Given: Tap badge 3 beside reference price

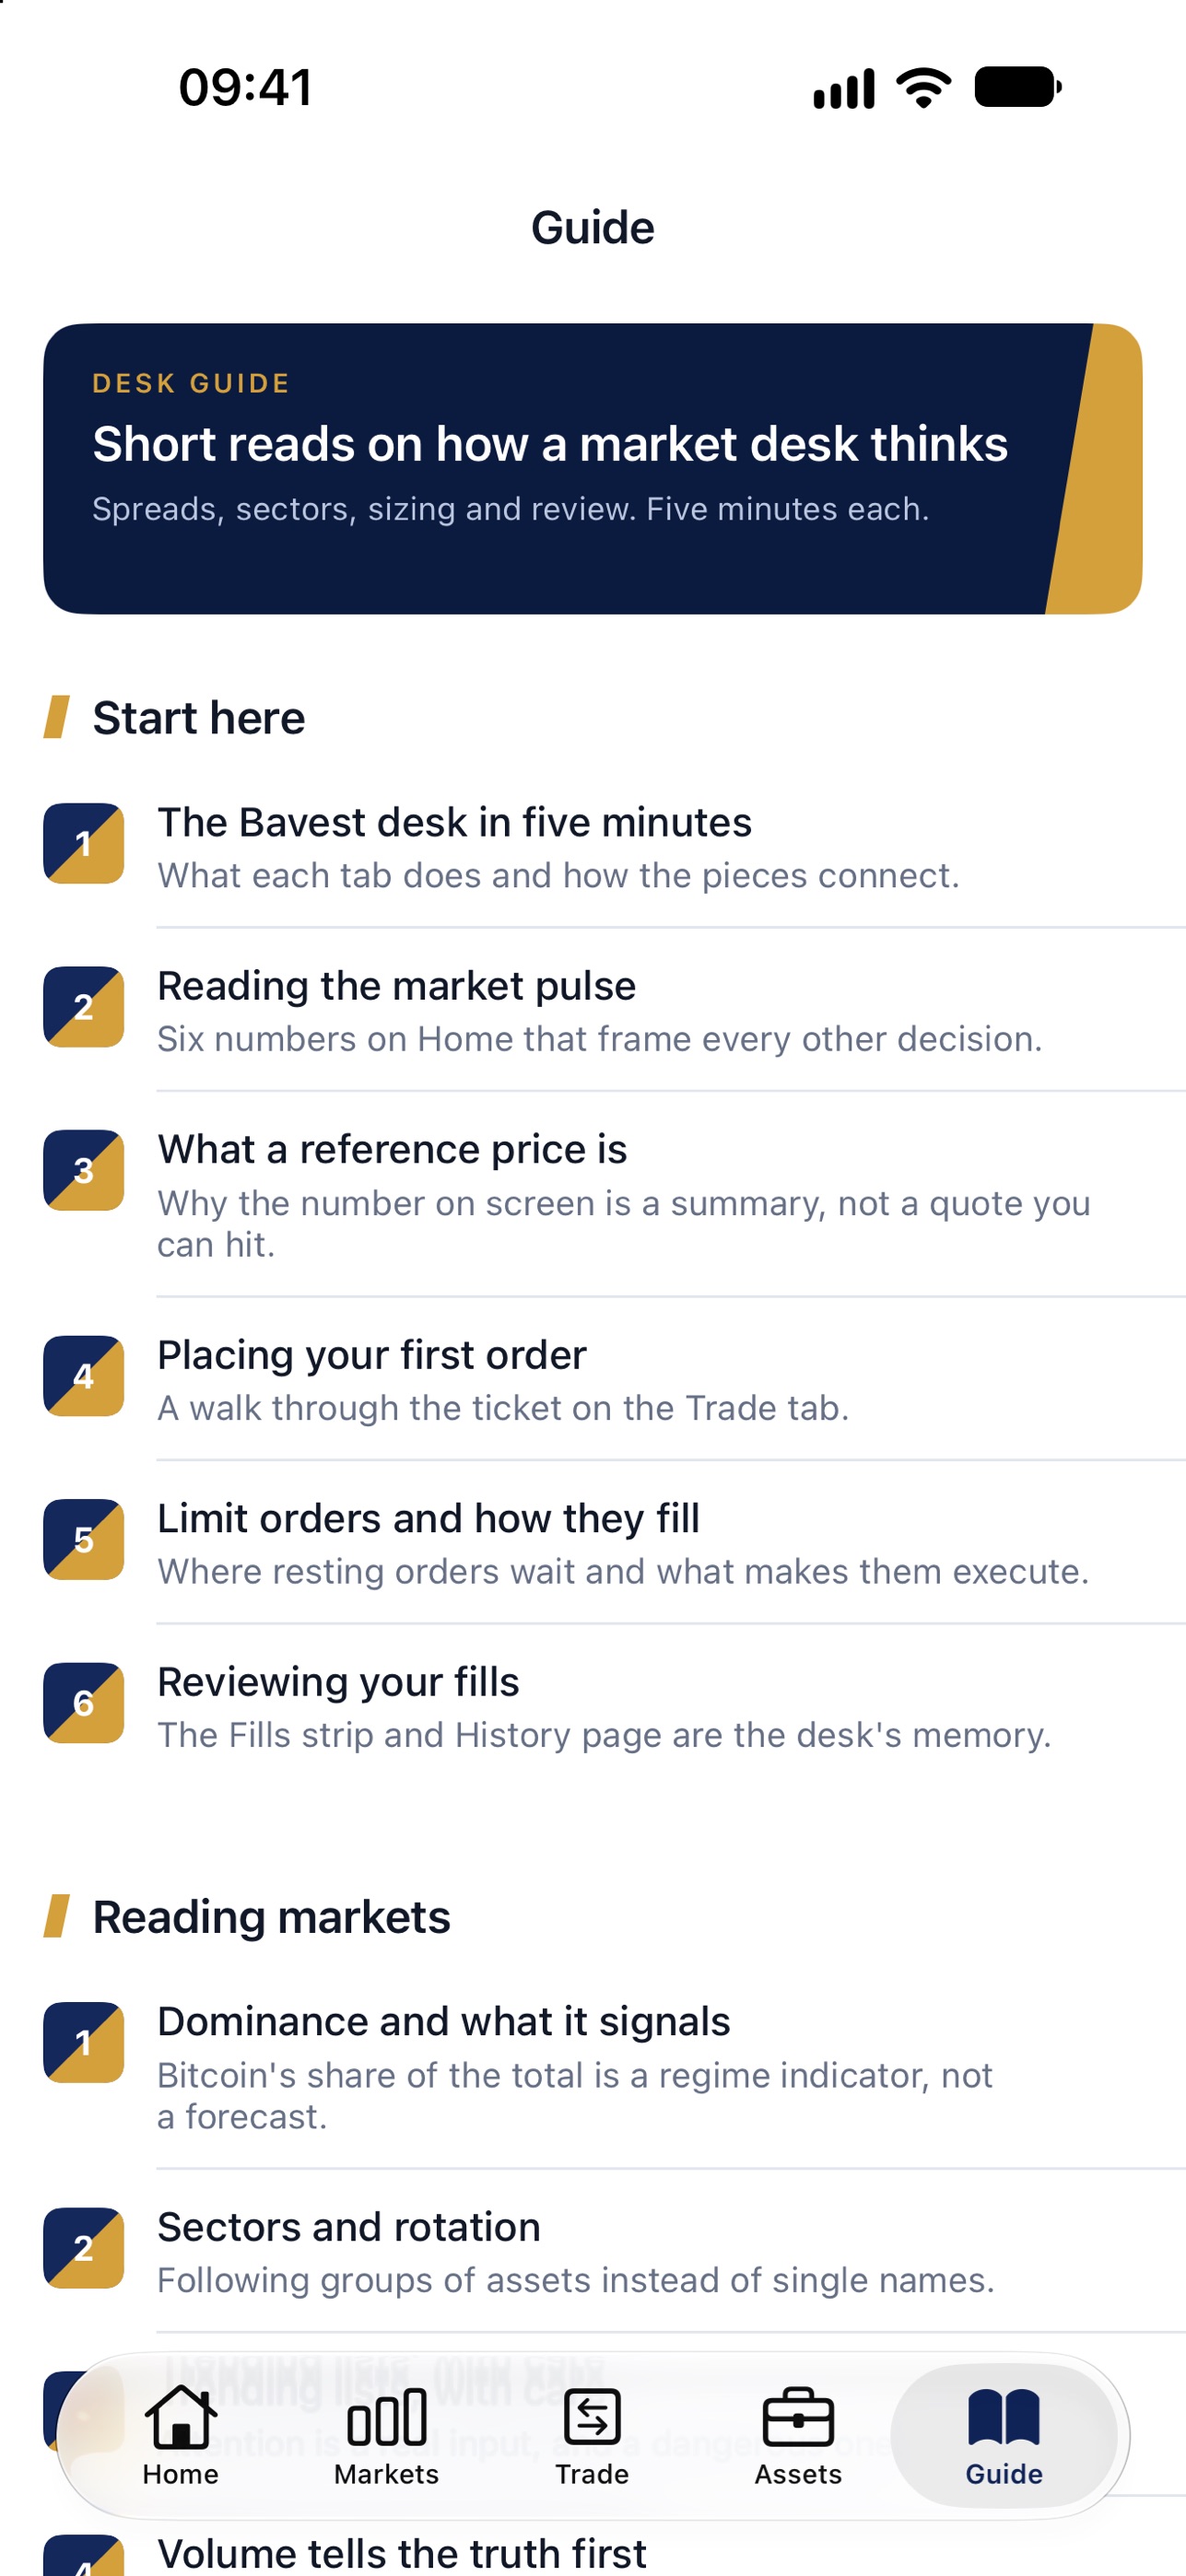Looking at the screenshot, I should [x=84, y=1170].
